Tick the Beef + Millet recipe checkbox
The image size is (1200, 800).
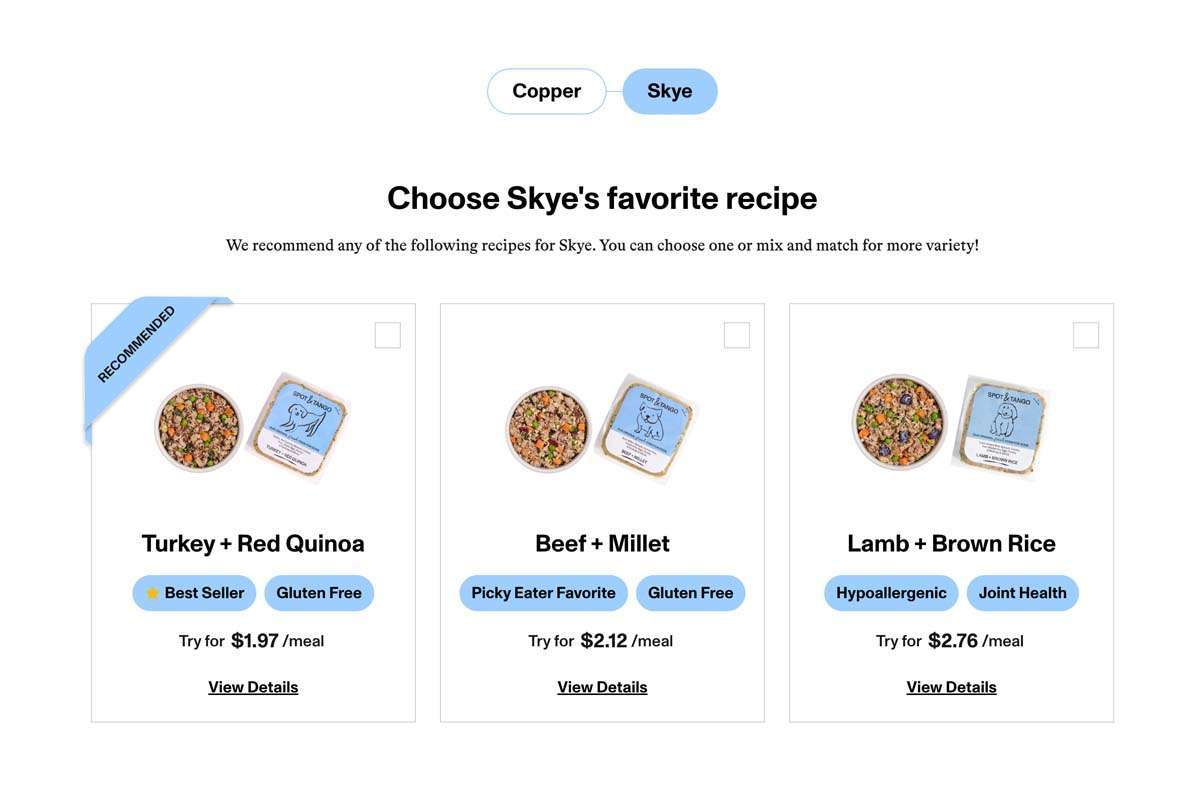tap(737, 335)
